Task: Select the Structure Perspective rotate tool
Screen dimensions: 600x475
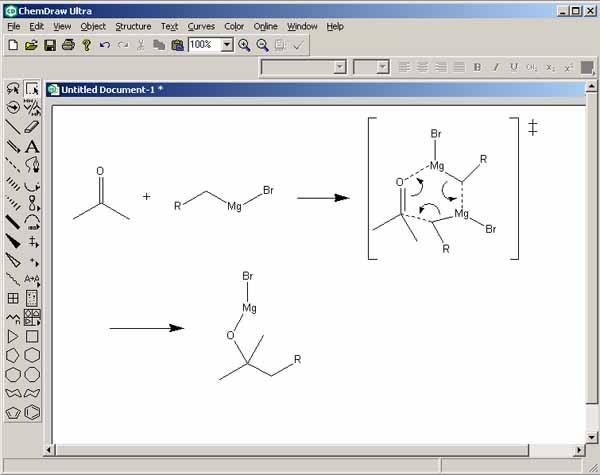Action: [x=13, y=108]
